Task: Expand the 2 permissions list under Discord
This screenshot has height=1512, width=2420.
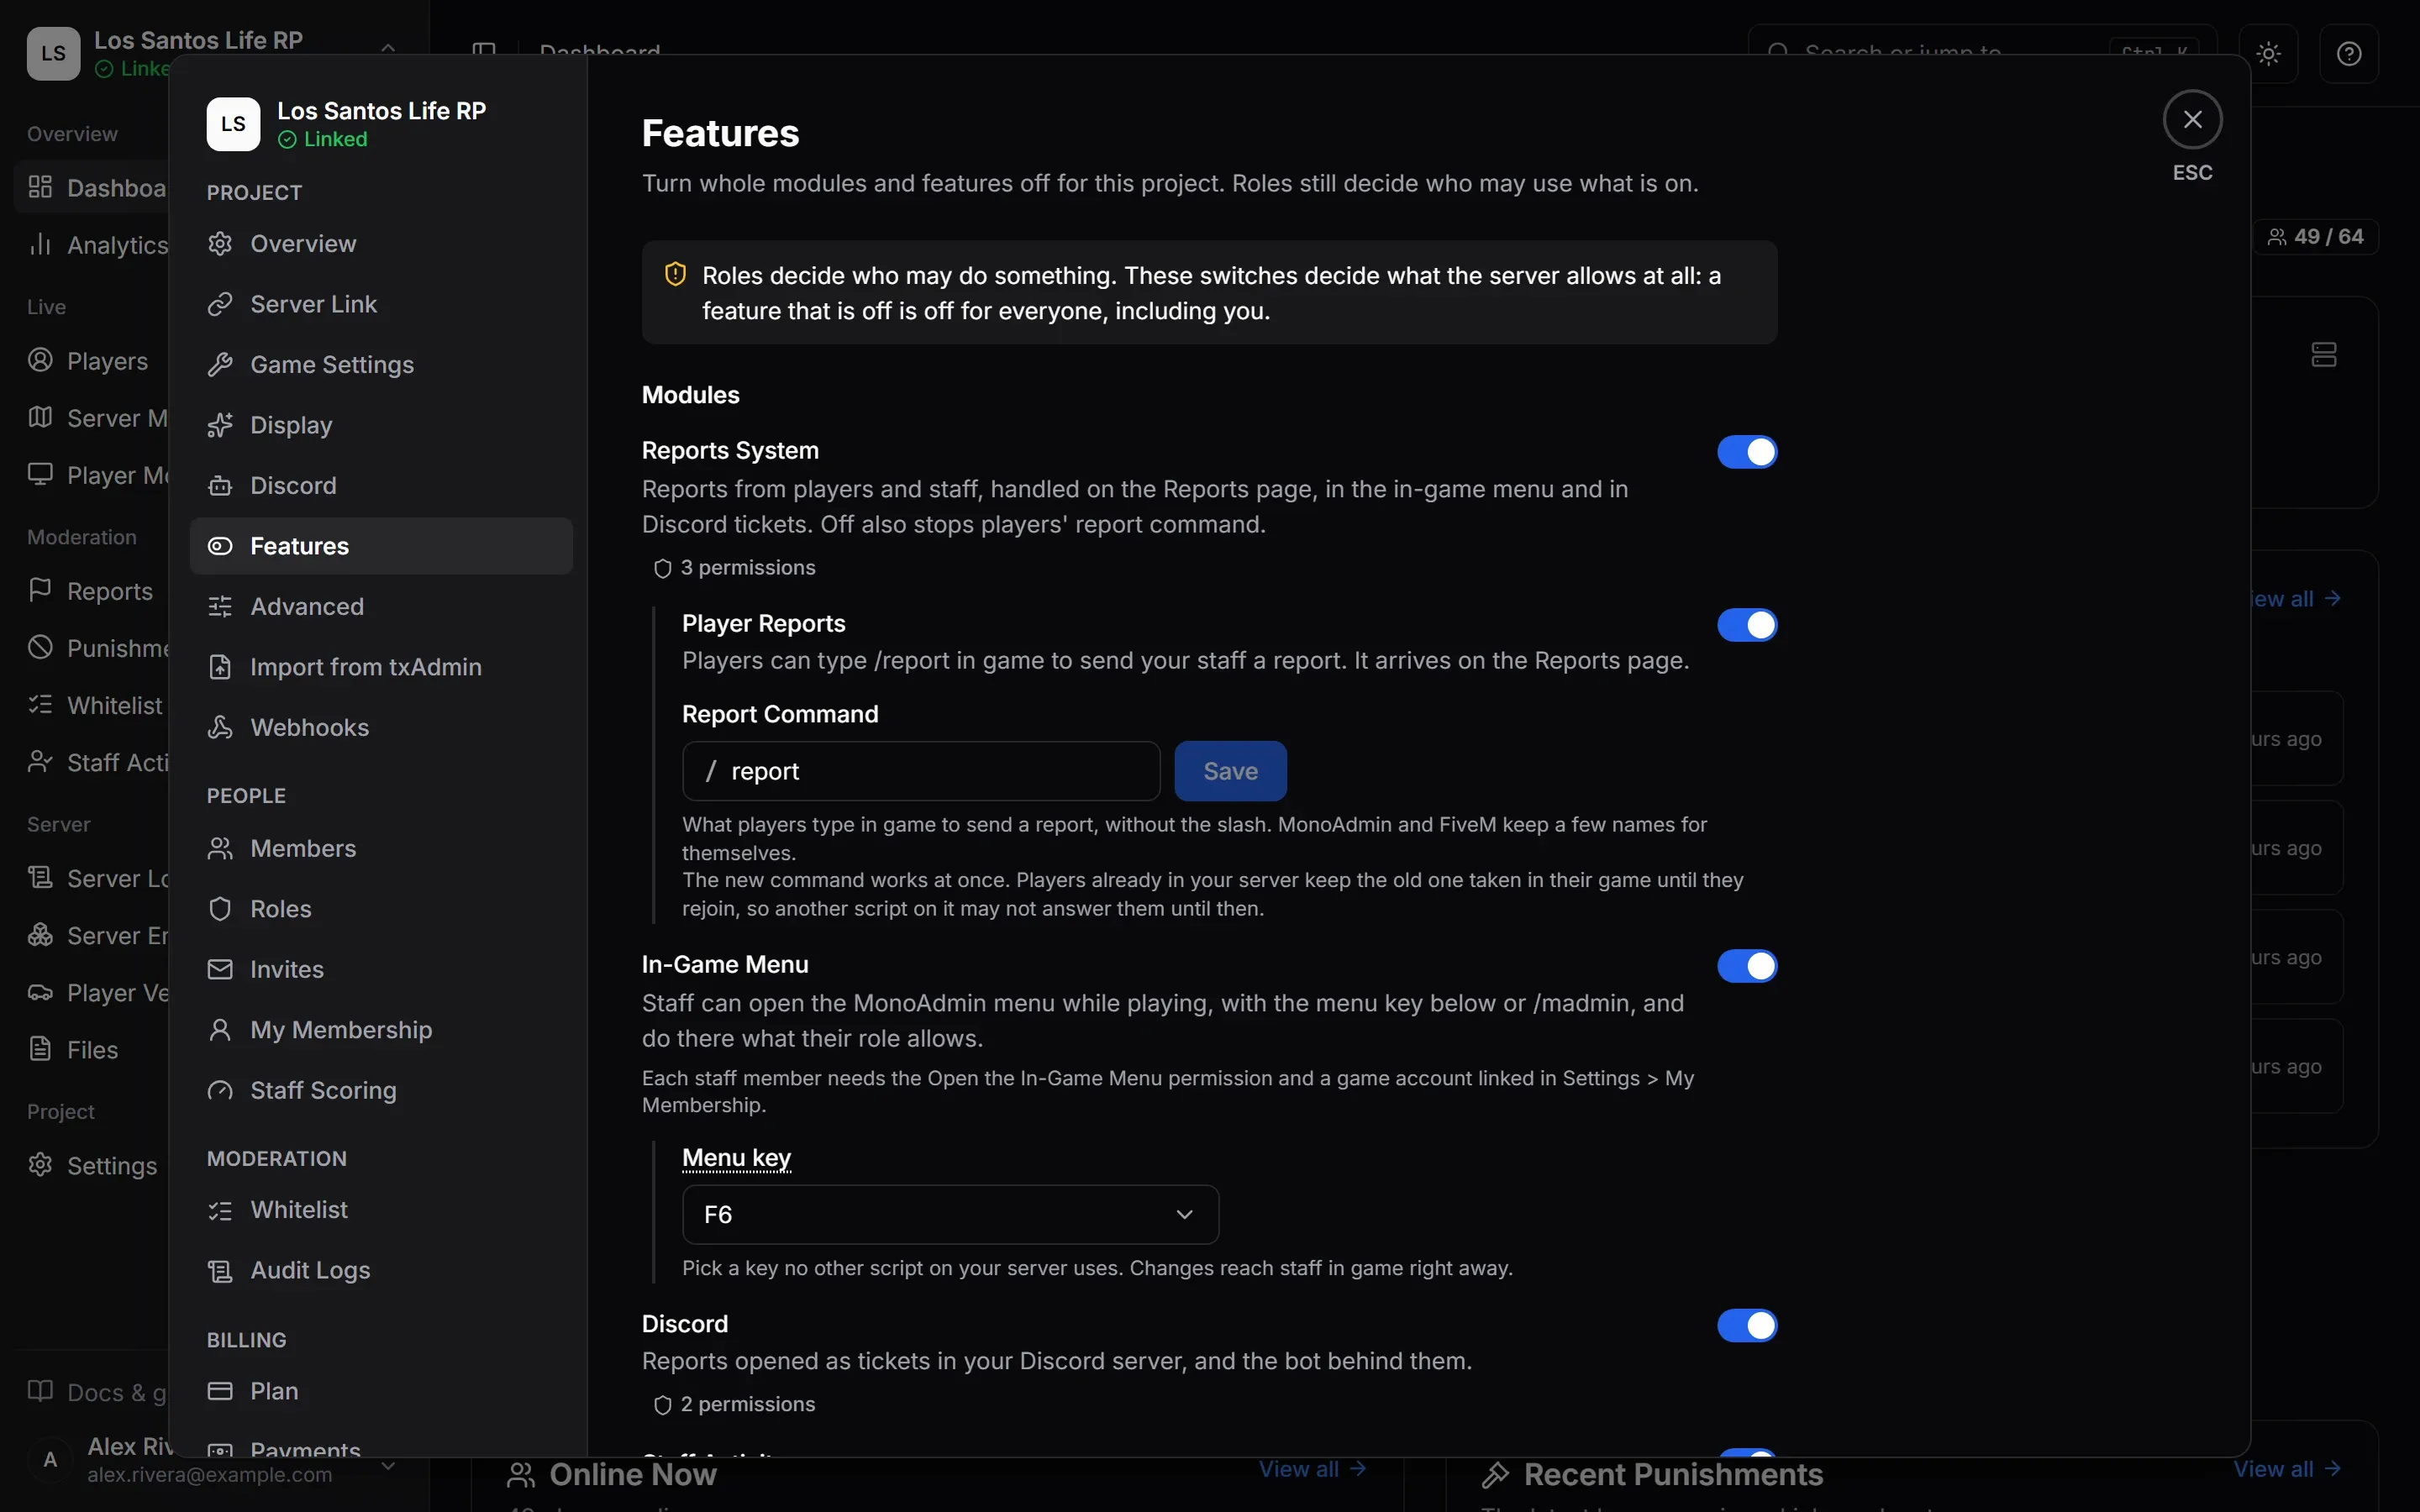Action: pyautogui.click(x=734, y=1405)
